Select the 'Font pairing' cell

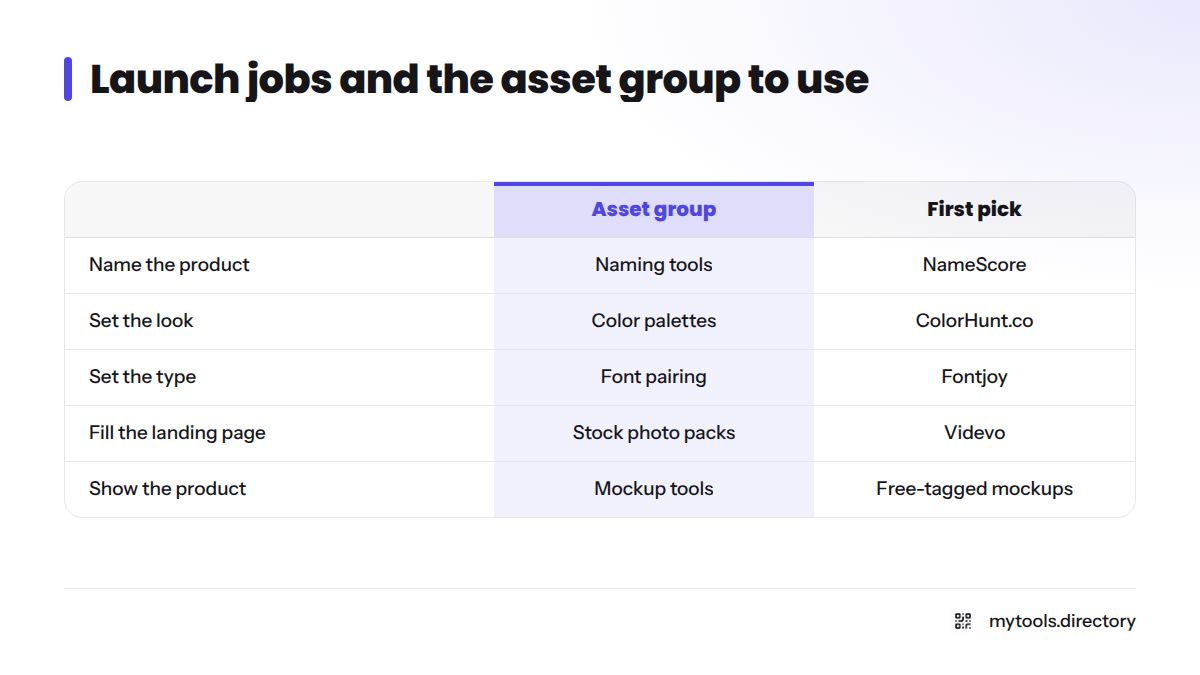654,377
